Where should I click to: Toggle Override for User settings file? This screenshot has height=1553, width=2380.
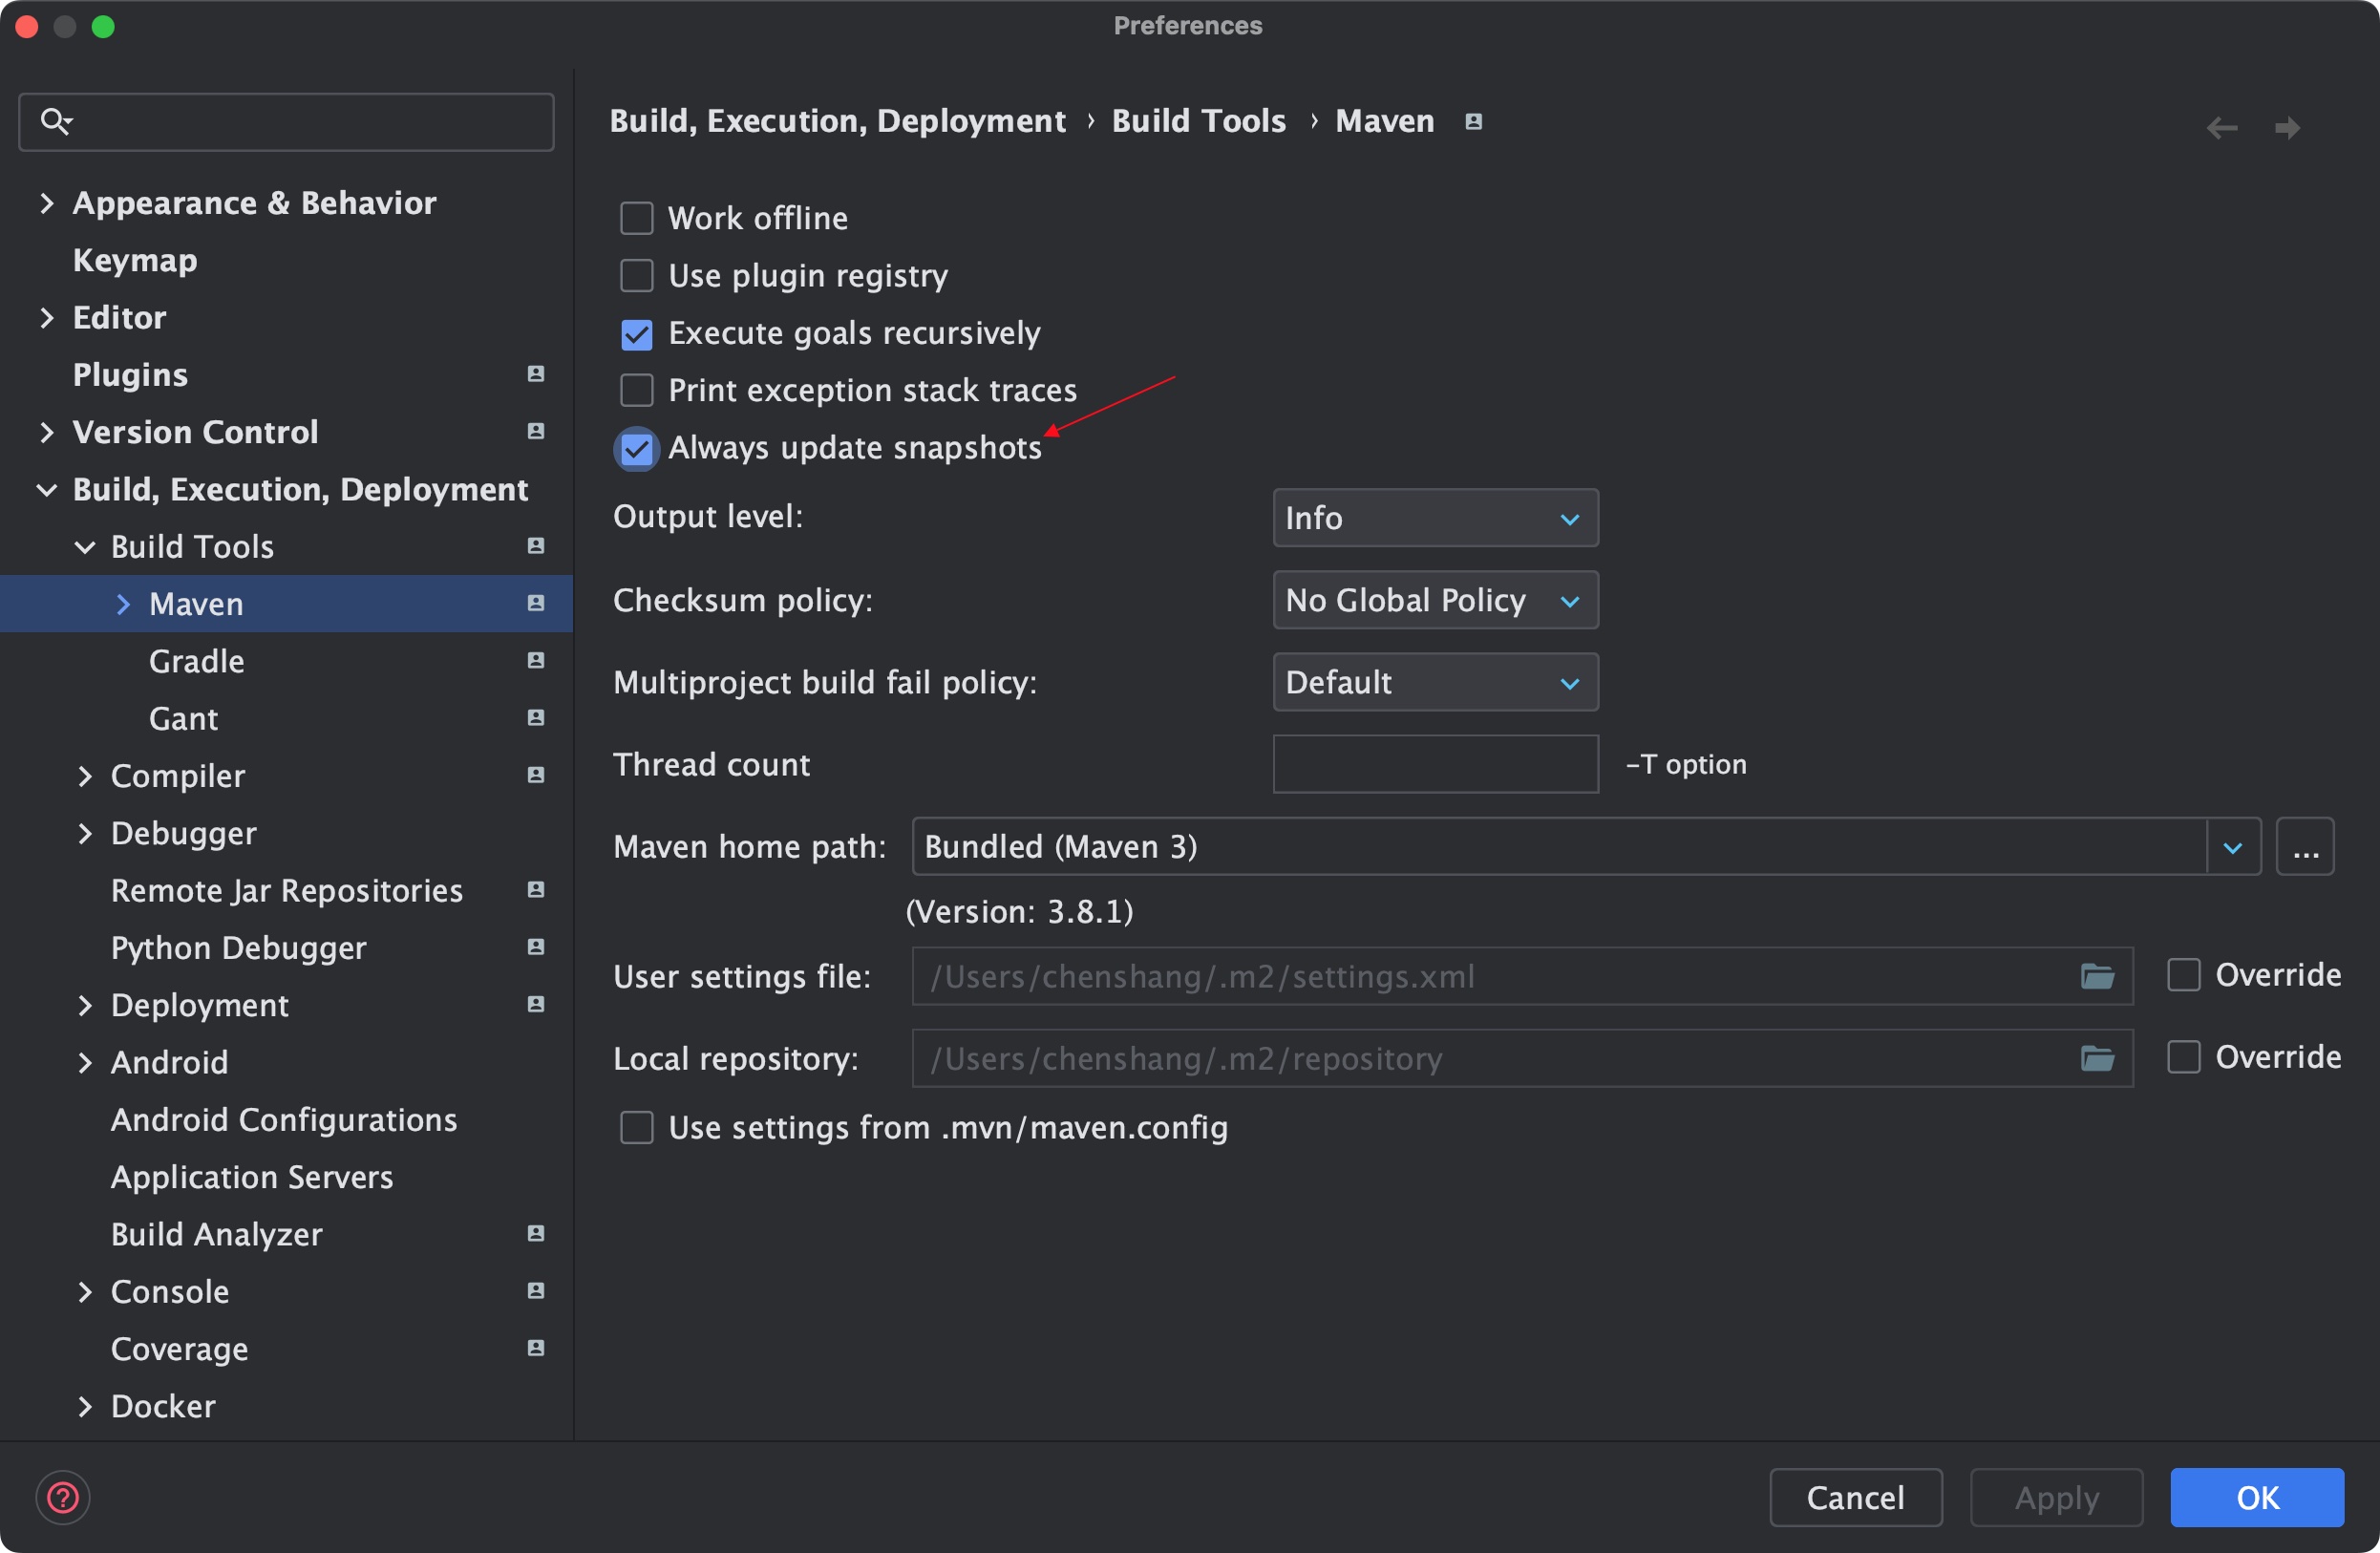click(x=2183, y=975)
